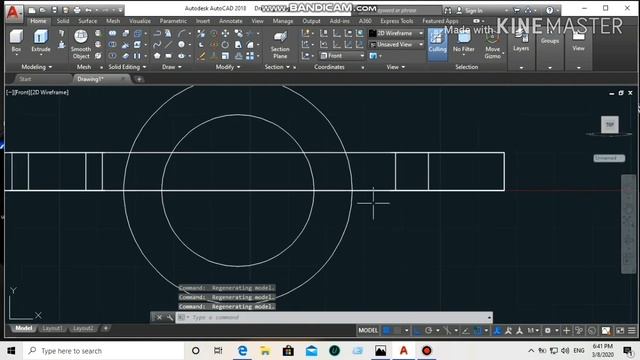Close the command line with X icon
Screen dimensions: 640x360
(x=160, y=317)
